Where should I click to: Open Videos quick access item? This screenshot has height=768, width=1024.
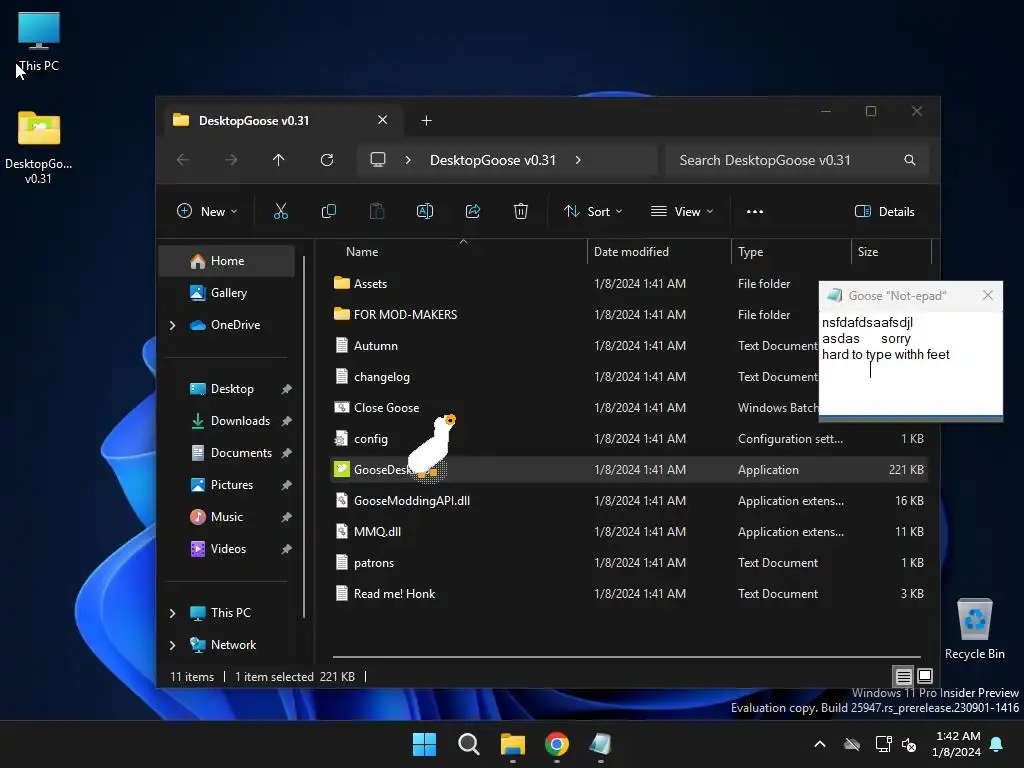pos(228,549)
